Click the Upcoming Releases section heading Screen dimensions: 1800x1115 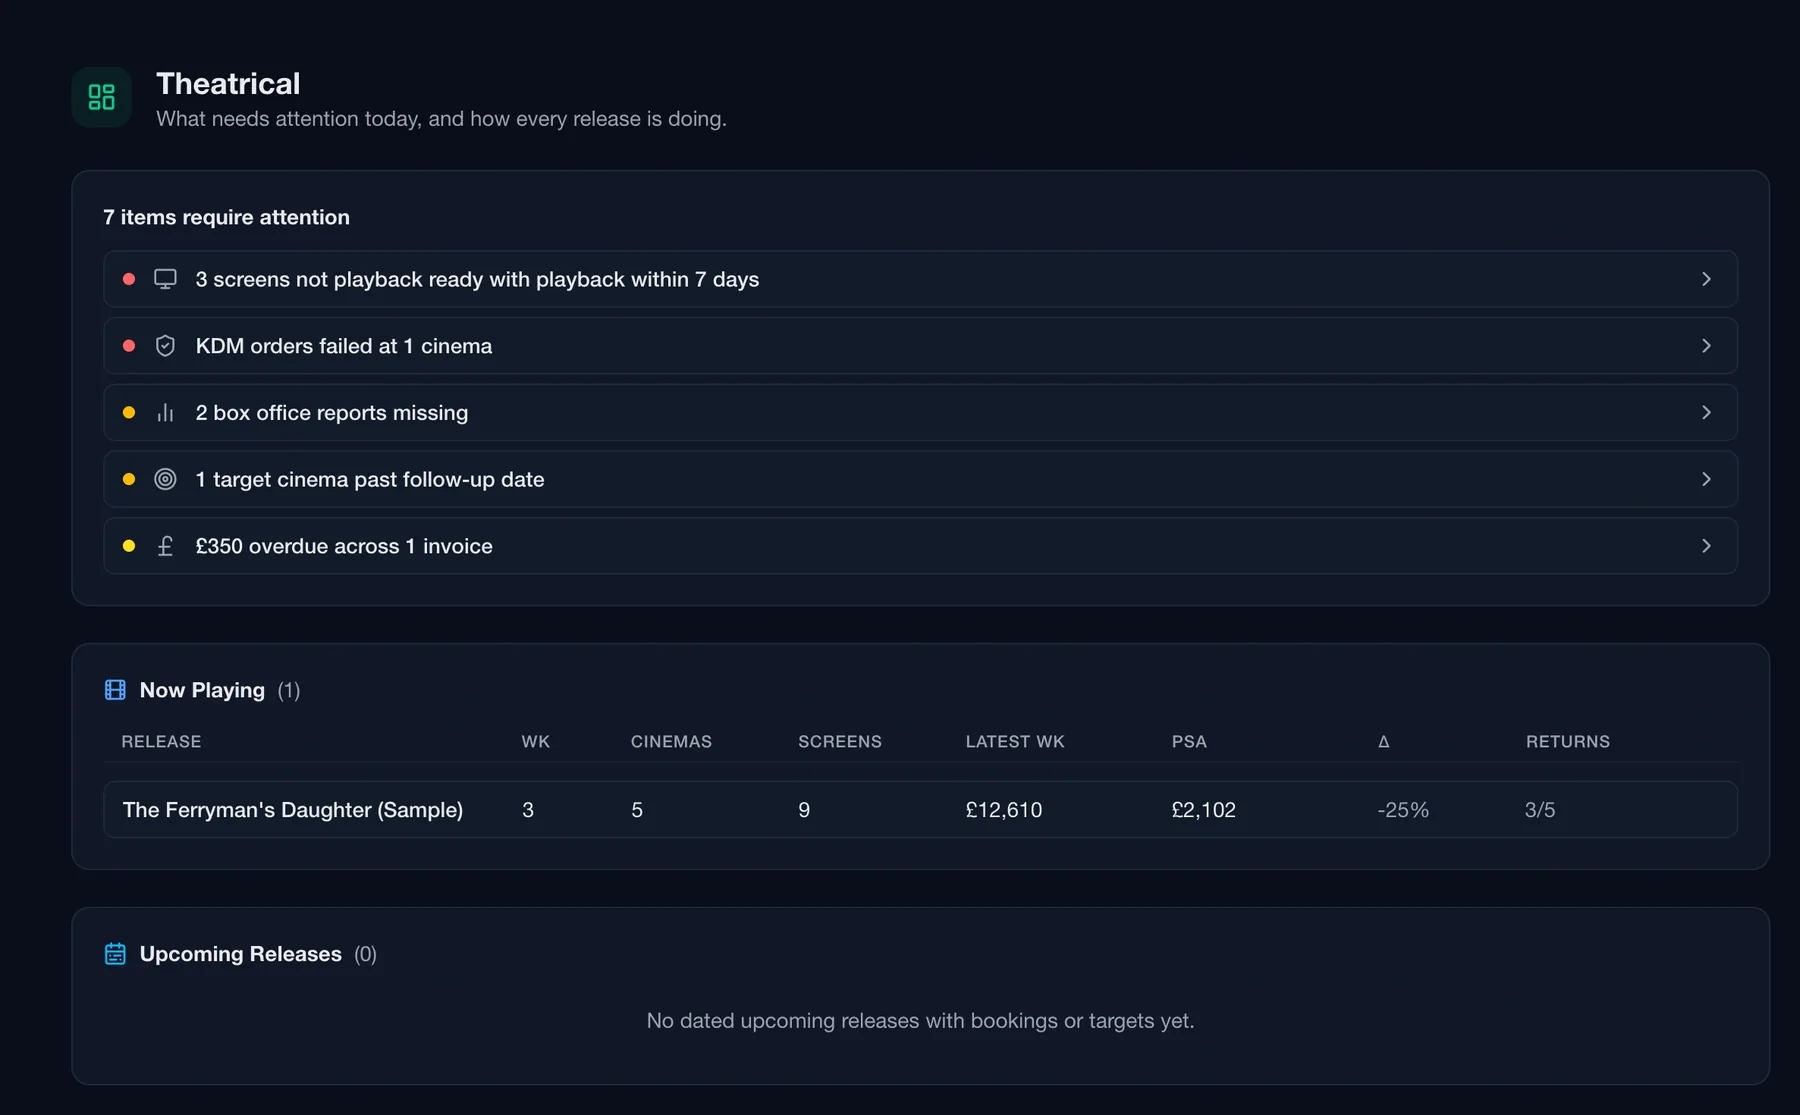coord(240,954)
